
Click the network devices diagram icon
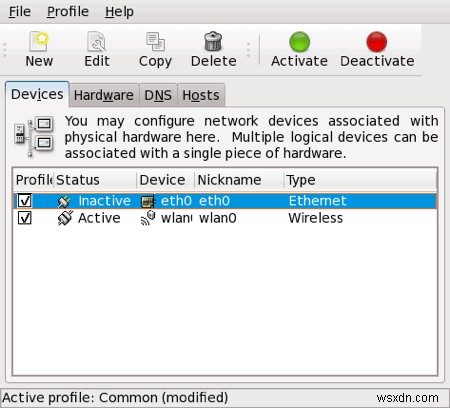[34, 137]
